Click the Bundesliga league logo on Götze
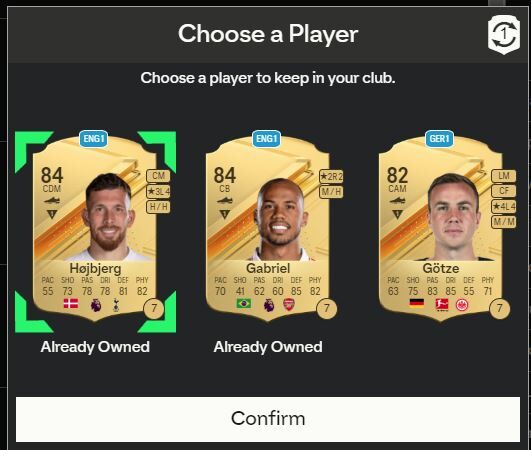The width and height of the screenshot is (531, 450). click(442, 304)
